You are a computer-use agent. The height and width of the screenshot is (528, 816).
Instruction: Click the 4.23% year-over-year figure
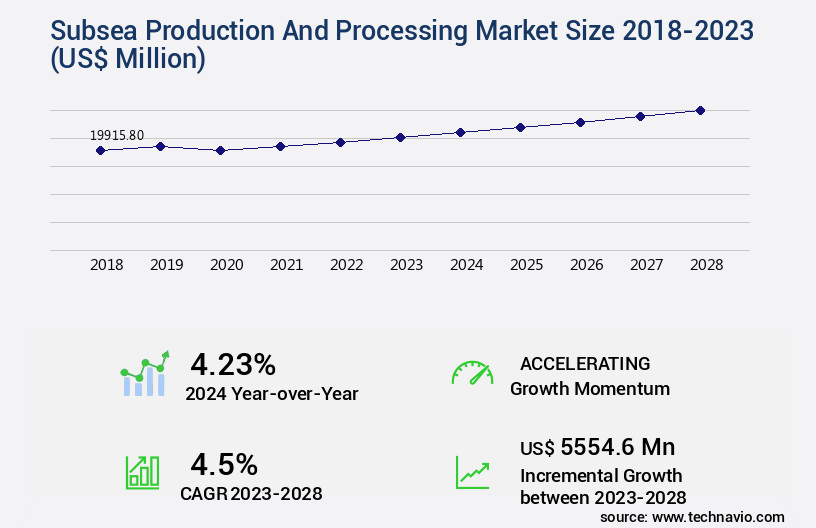pyautogui.click(x=233, y=363)
